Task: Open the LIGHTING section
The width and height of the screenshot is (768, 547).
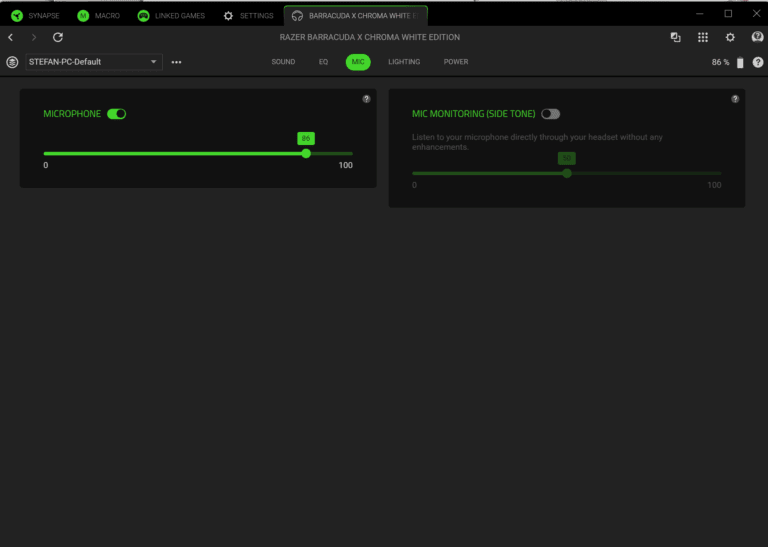Action: tap(404, 62)
